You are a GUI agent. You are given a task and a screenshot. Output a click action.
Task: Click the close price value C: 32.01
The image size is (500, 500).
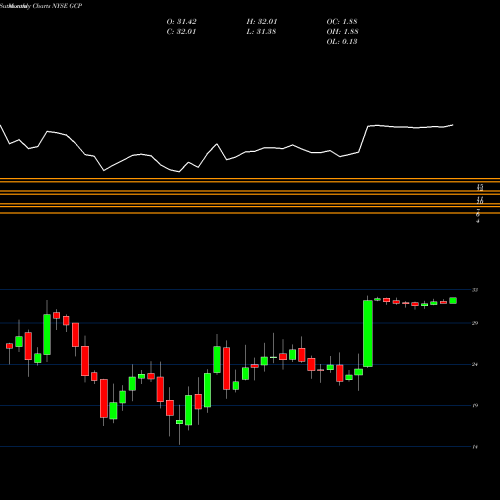(x=181, y=32)
